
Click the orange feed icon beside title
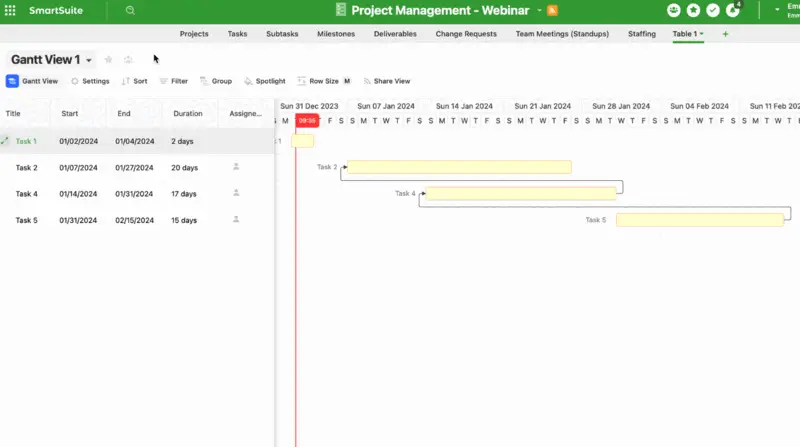point(552,10)
